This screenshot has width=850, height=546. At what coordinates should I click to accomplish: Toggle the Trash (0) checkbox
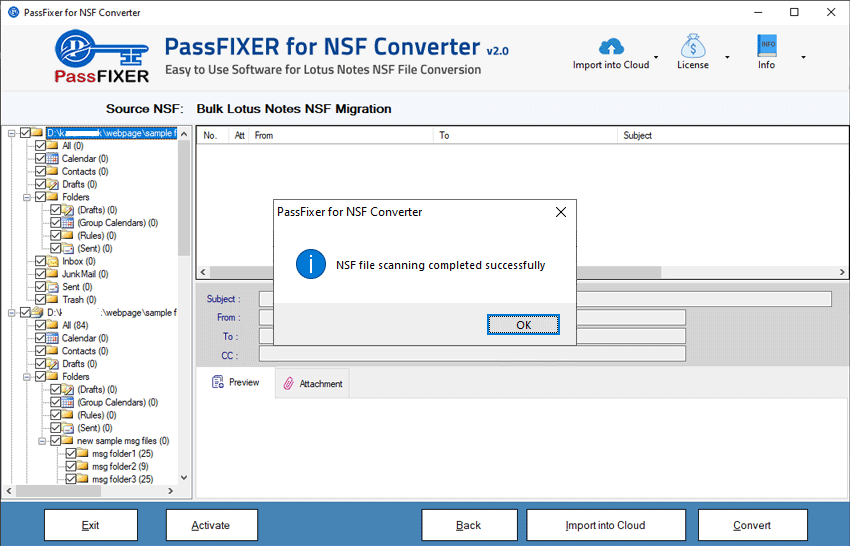pyautogui.click(x=40, y=299)
